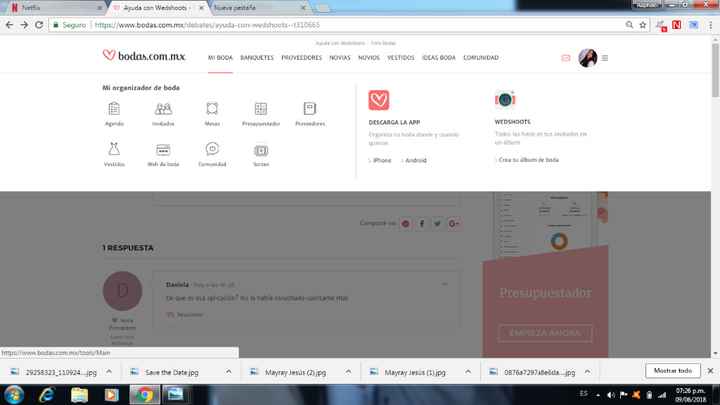The height and width of the screenshot is (405, 720).
Task: Click the bodas.com.mx logo
Action: pos(144,56)
